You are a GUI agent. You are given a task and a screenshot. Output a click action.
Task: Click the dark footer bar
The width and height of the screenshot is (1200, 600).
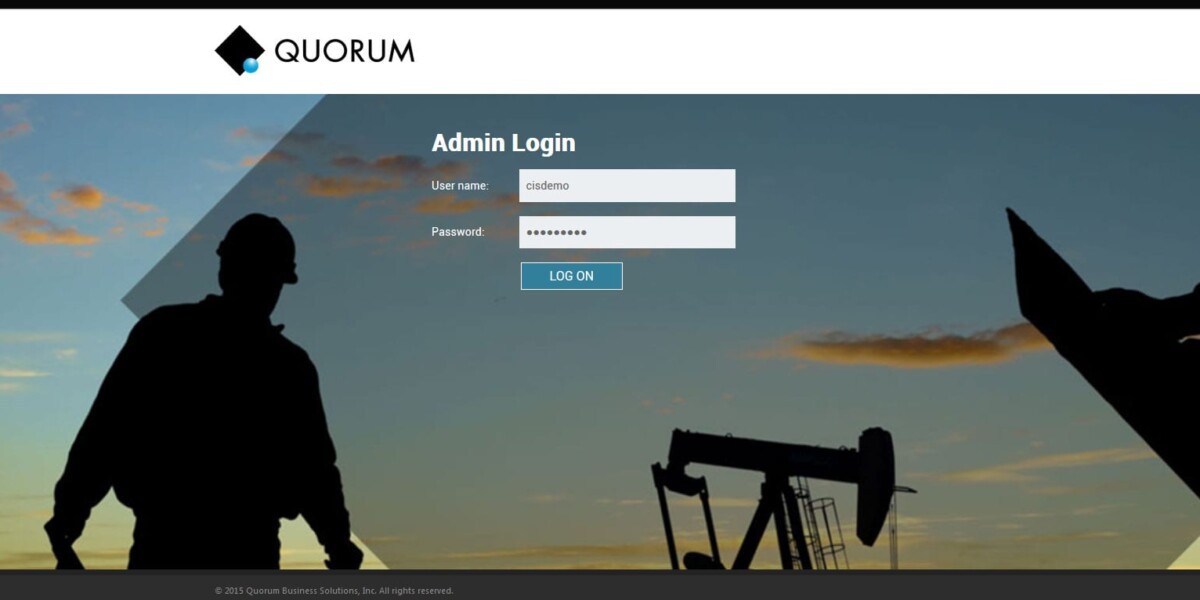600,585
